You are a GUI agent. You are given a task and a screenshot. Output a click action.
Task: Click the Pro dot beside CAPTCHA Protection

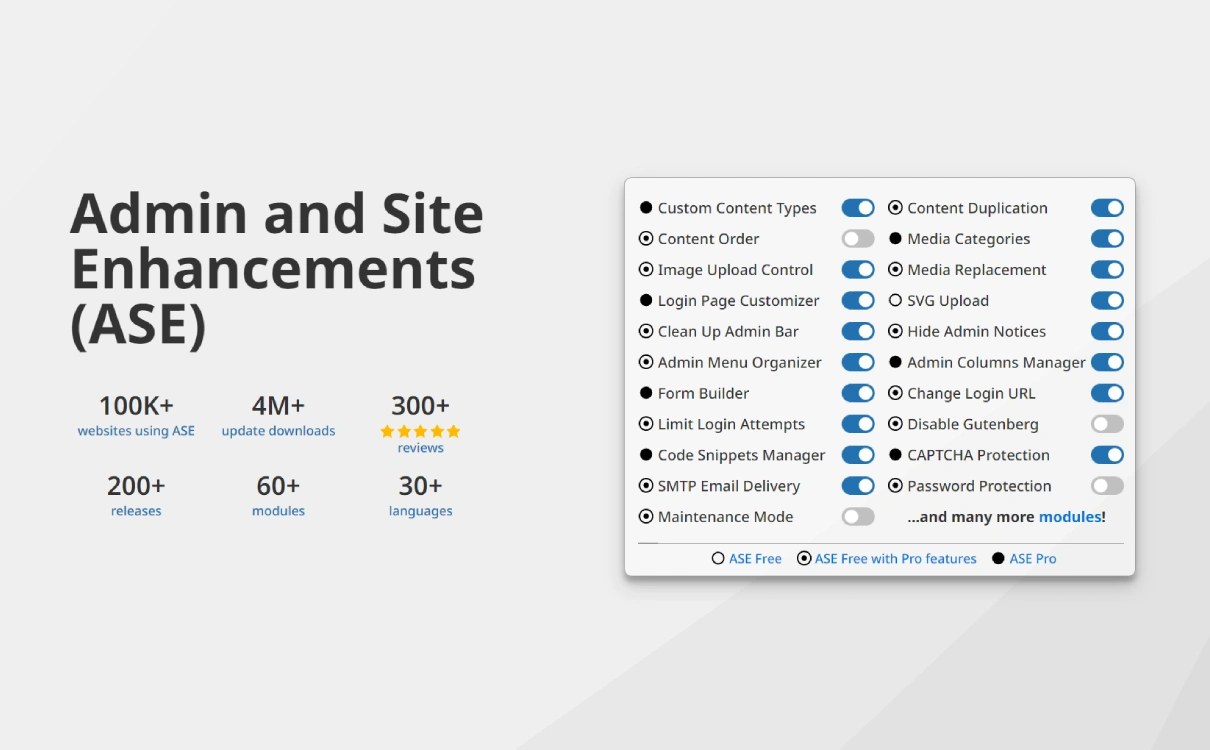pyautogui.click(x=895, y=455)
